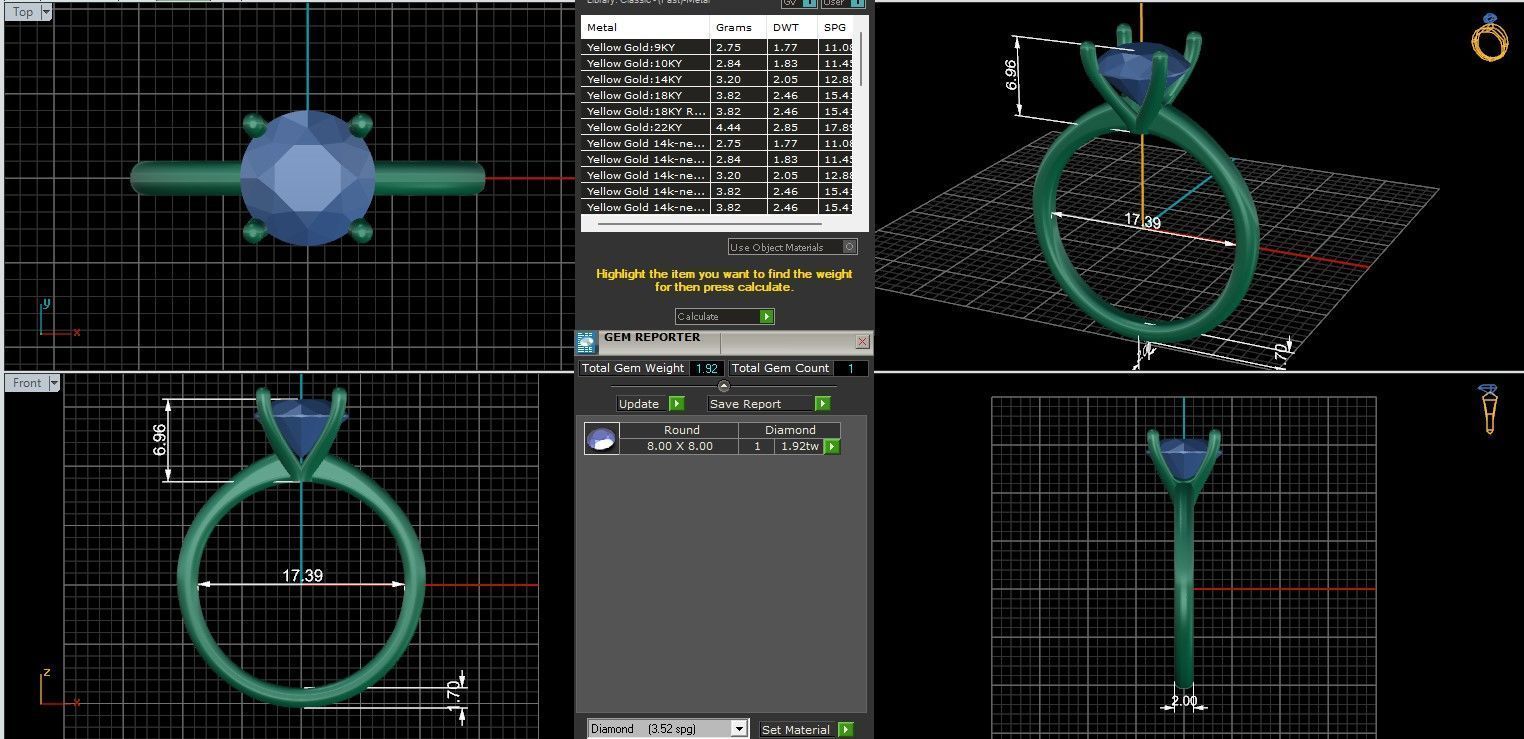This screenshot has height=739, width=1524.
Task: Click the ring-on-finger icon in the side viewport
Action: point(1488,410)
